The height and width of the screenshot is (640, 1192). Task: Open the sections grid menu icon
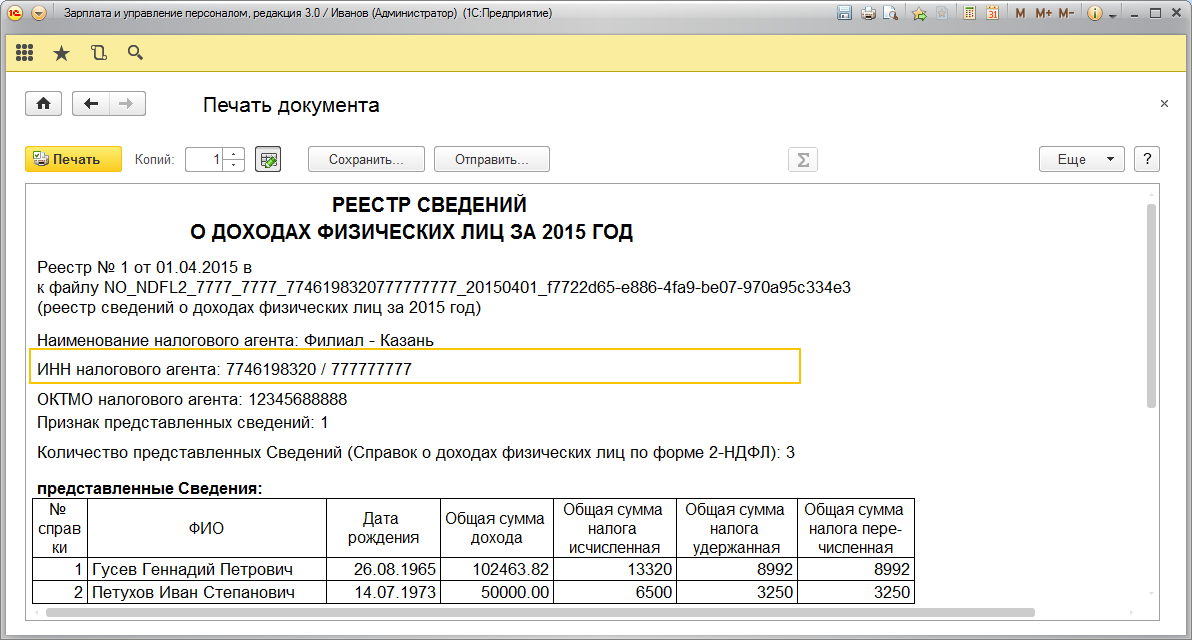24,52
